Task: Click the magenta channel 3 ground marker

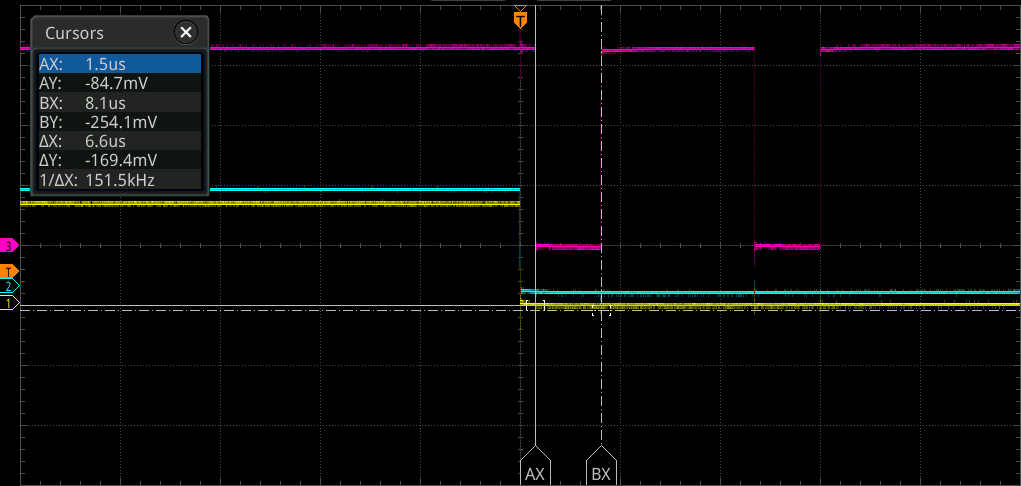Action: 10,245
